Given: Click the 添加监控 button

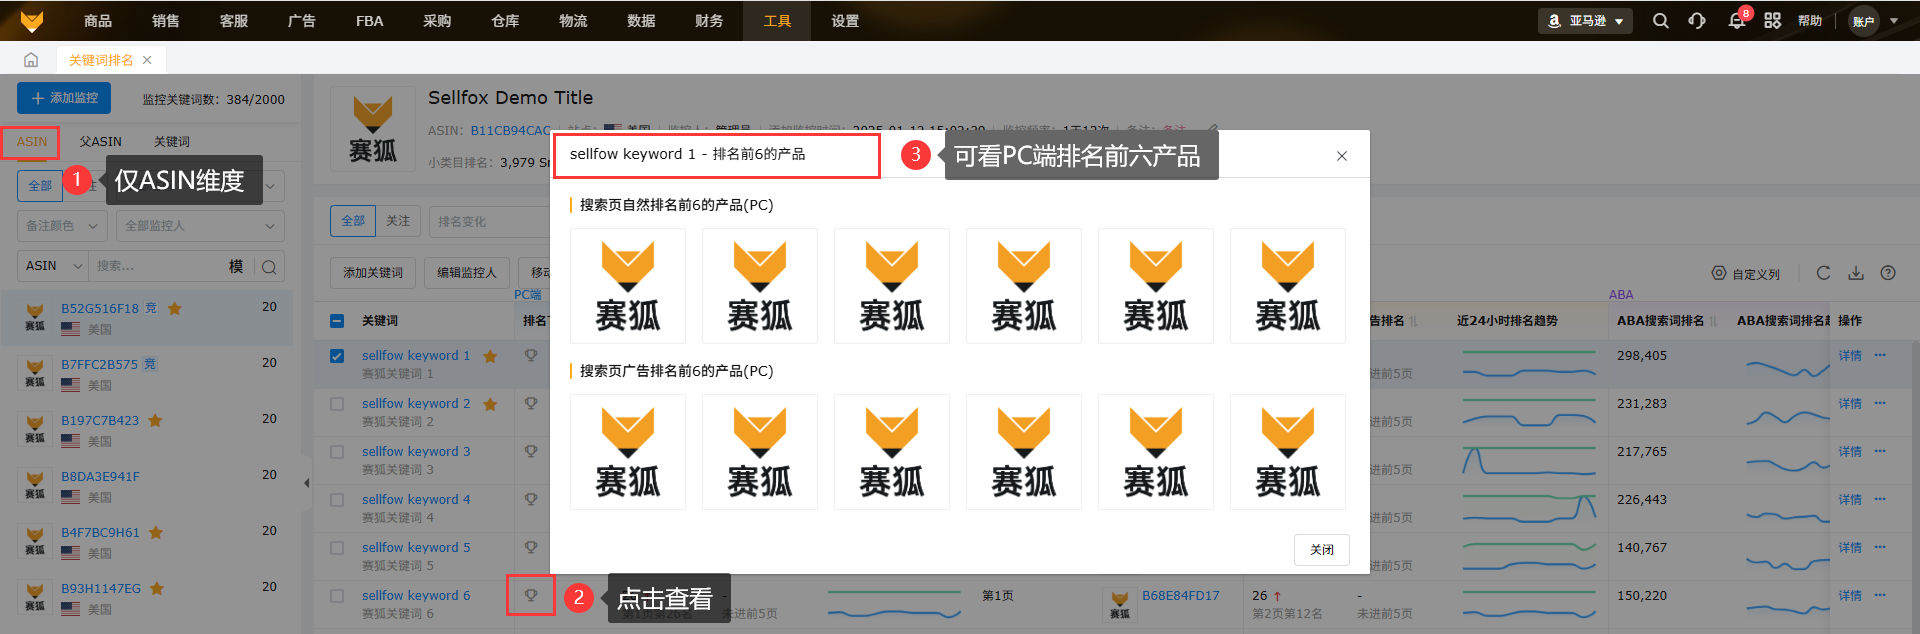Looking at the screenshot, I should pos(64,98).
